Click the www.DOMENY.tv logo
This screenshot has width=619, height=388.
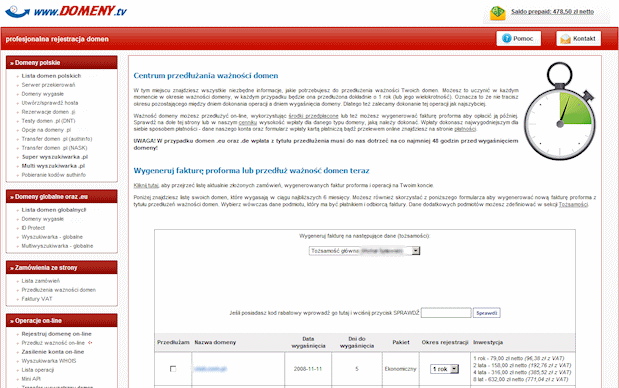tap(66, 11)
